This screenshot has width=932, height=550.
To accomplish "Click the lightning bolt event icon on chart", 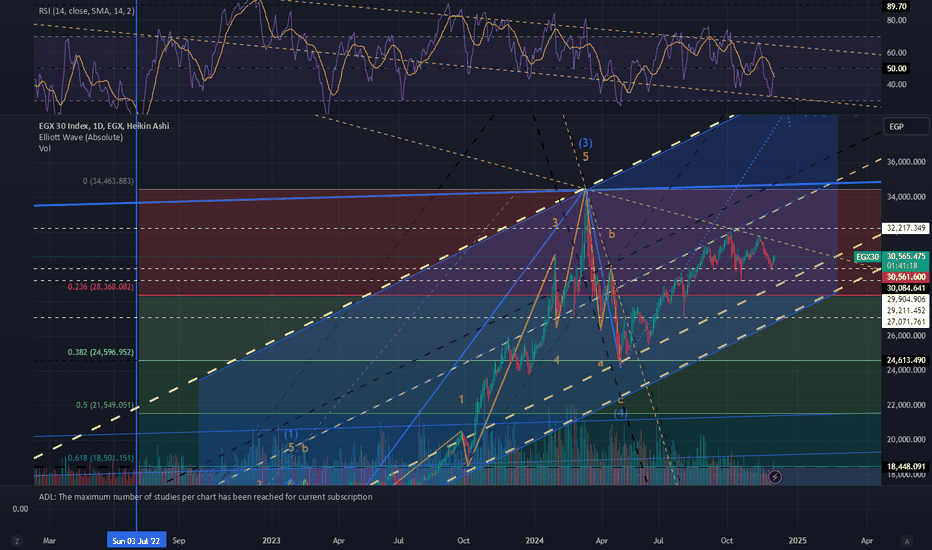I will click(x=774, y=476).
